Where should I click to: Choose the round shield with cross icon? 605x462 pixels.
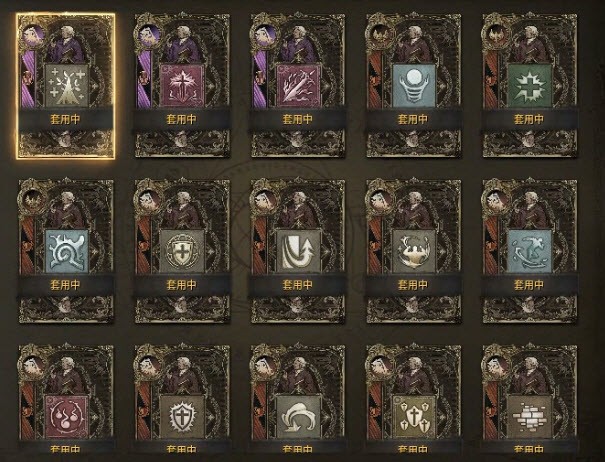pyautogui.click(x=182, y=251)
